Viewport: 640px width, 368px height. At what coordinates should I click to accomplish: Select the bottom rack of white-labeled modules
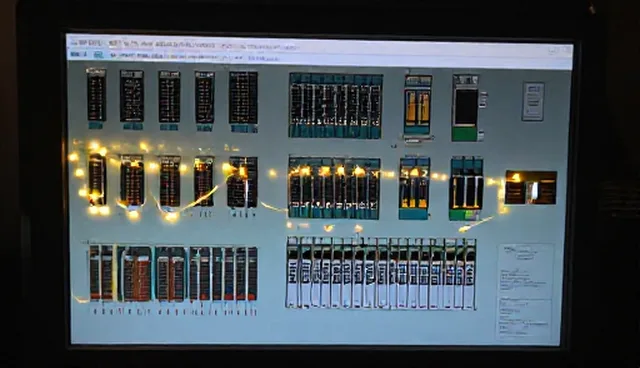[381, 273]
